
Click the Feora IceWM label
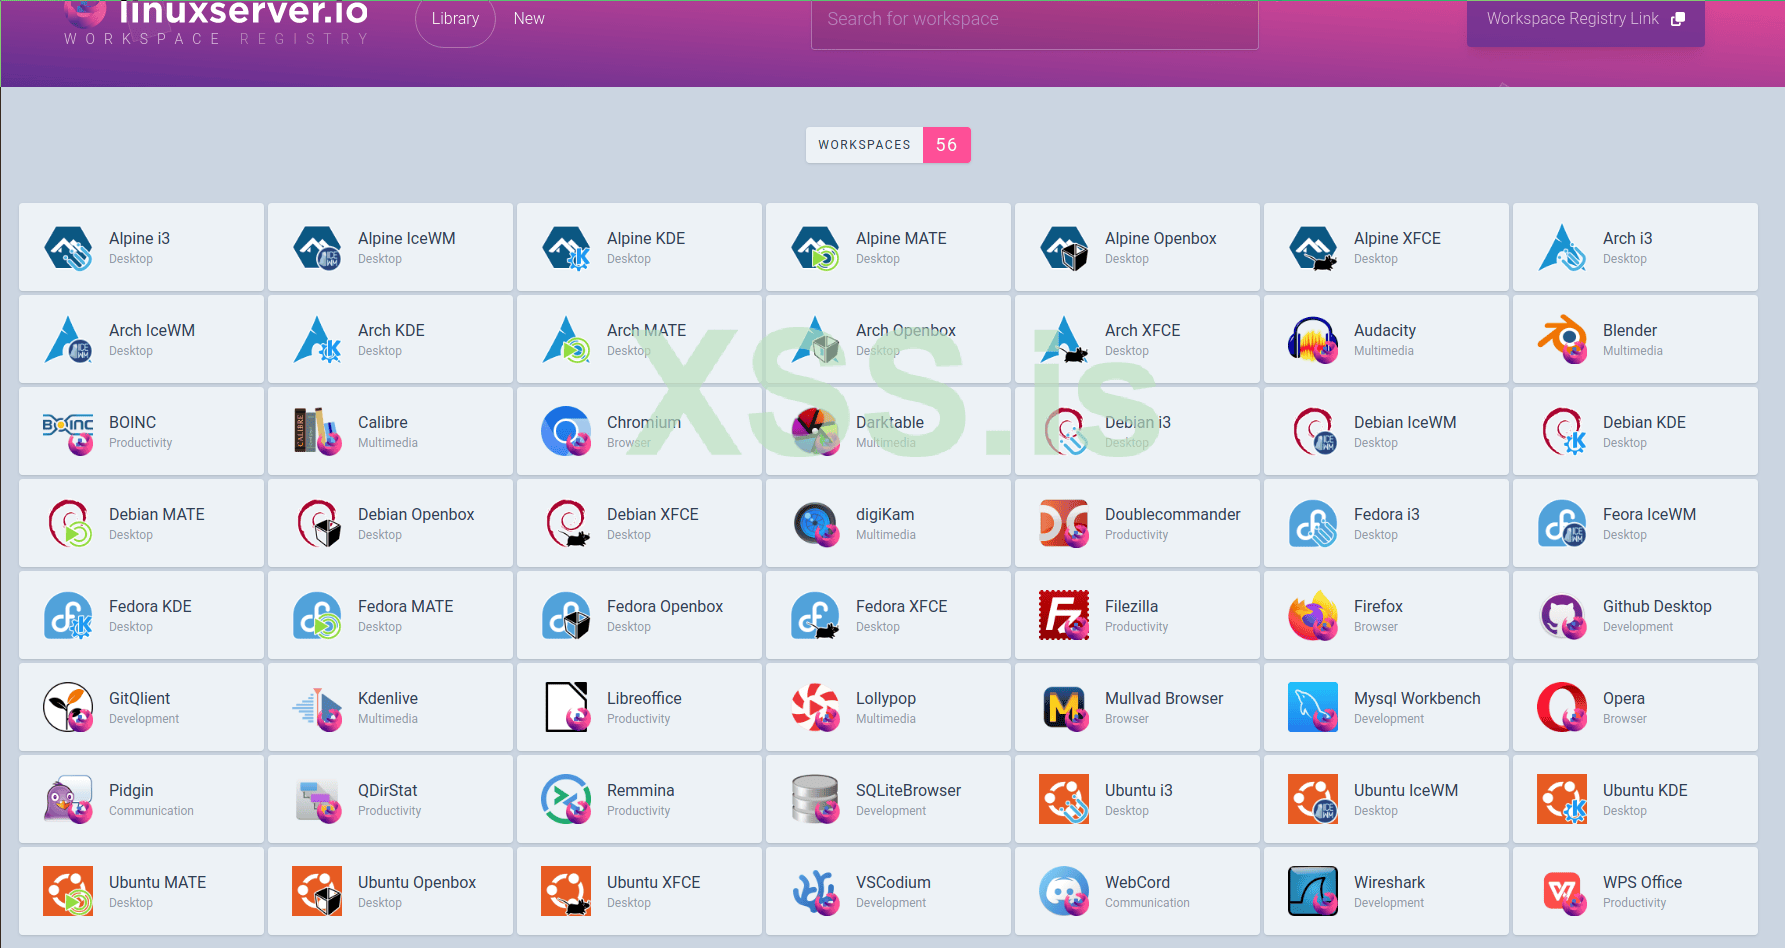tap(1649, 515)
